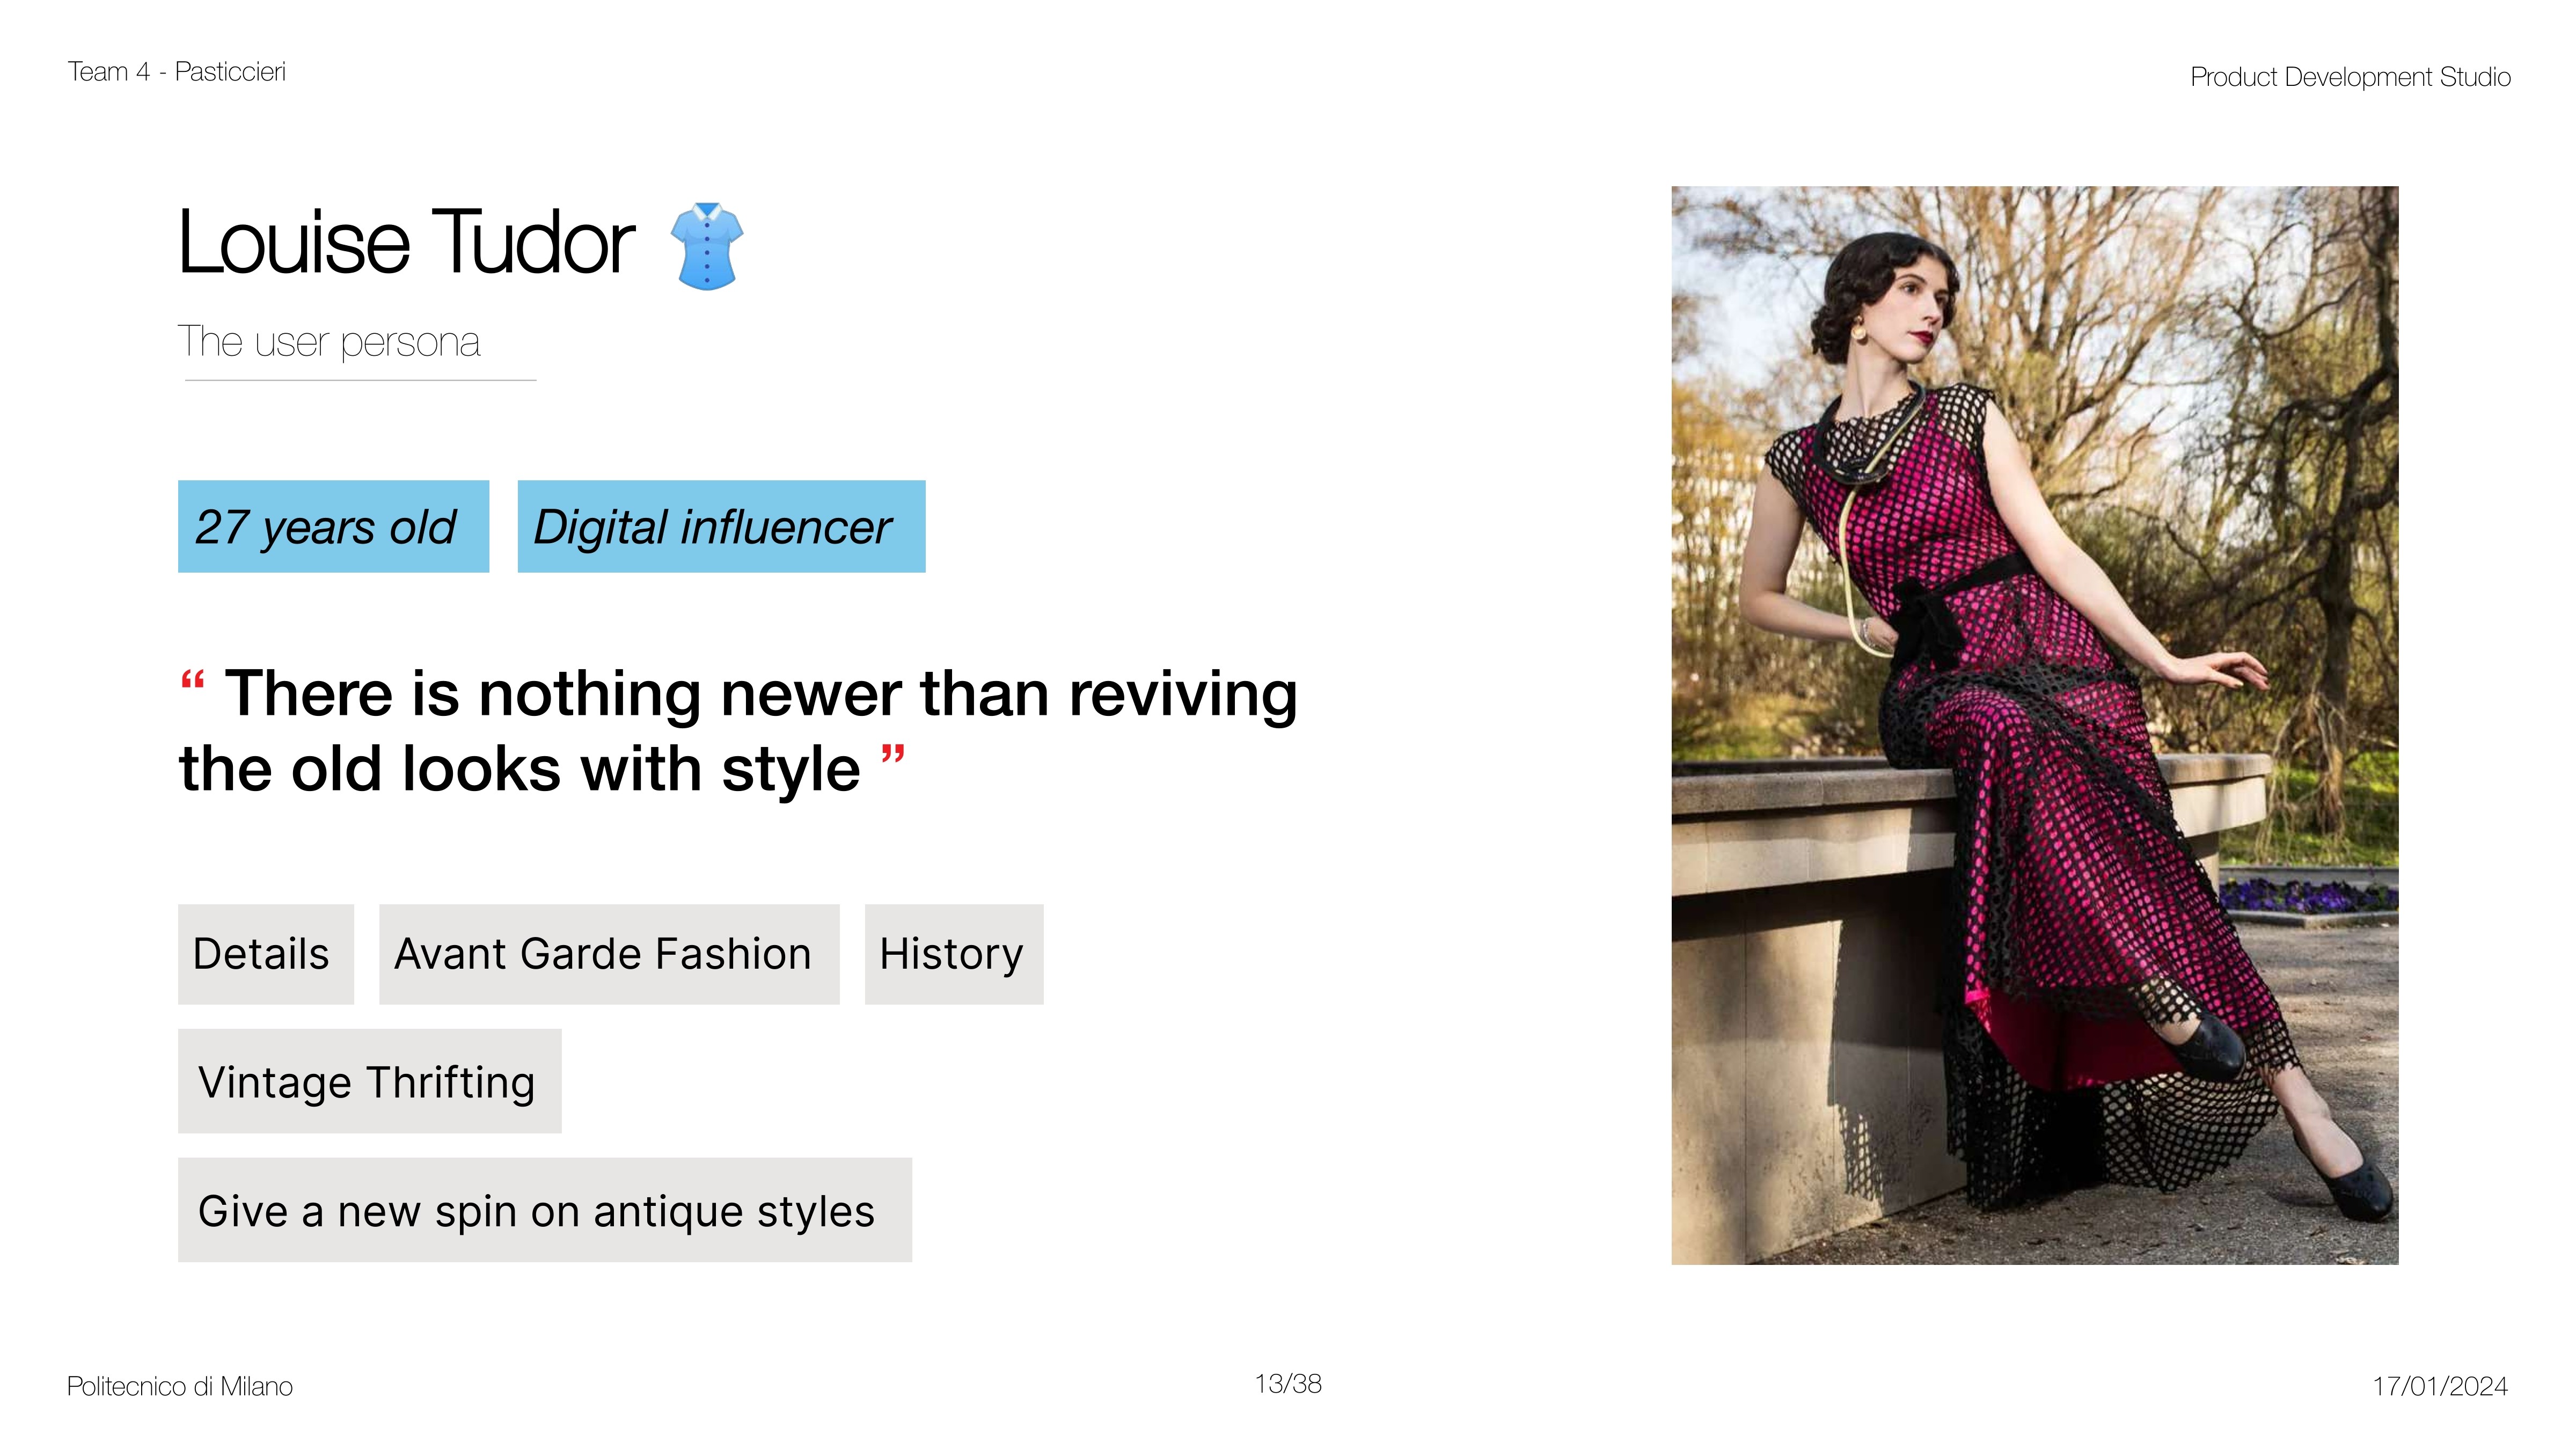Click the 'History' gray tag
The height and width of the screenshot is (1449, 2576).
tap(953, 954)
